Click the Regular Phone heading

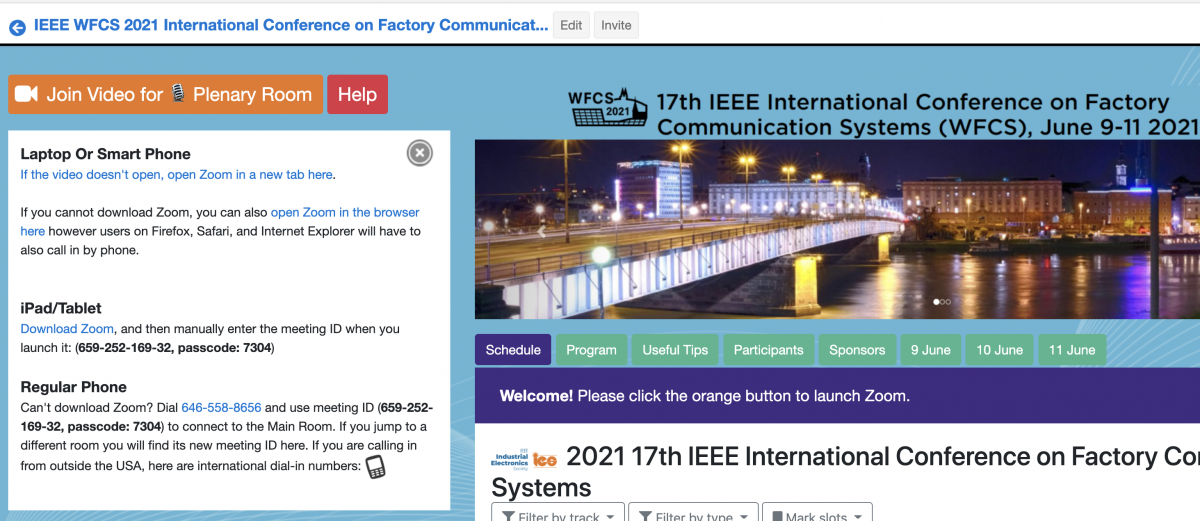pyautogui.click(x=74, y=387)
